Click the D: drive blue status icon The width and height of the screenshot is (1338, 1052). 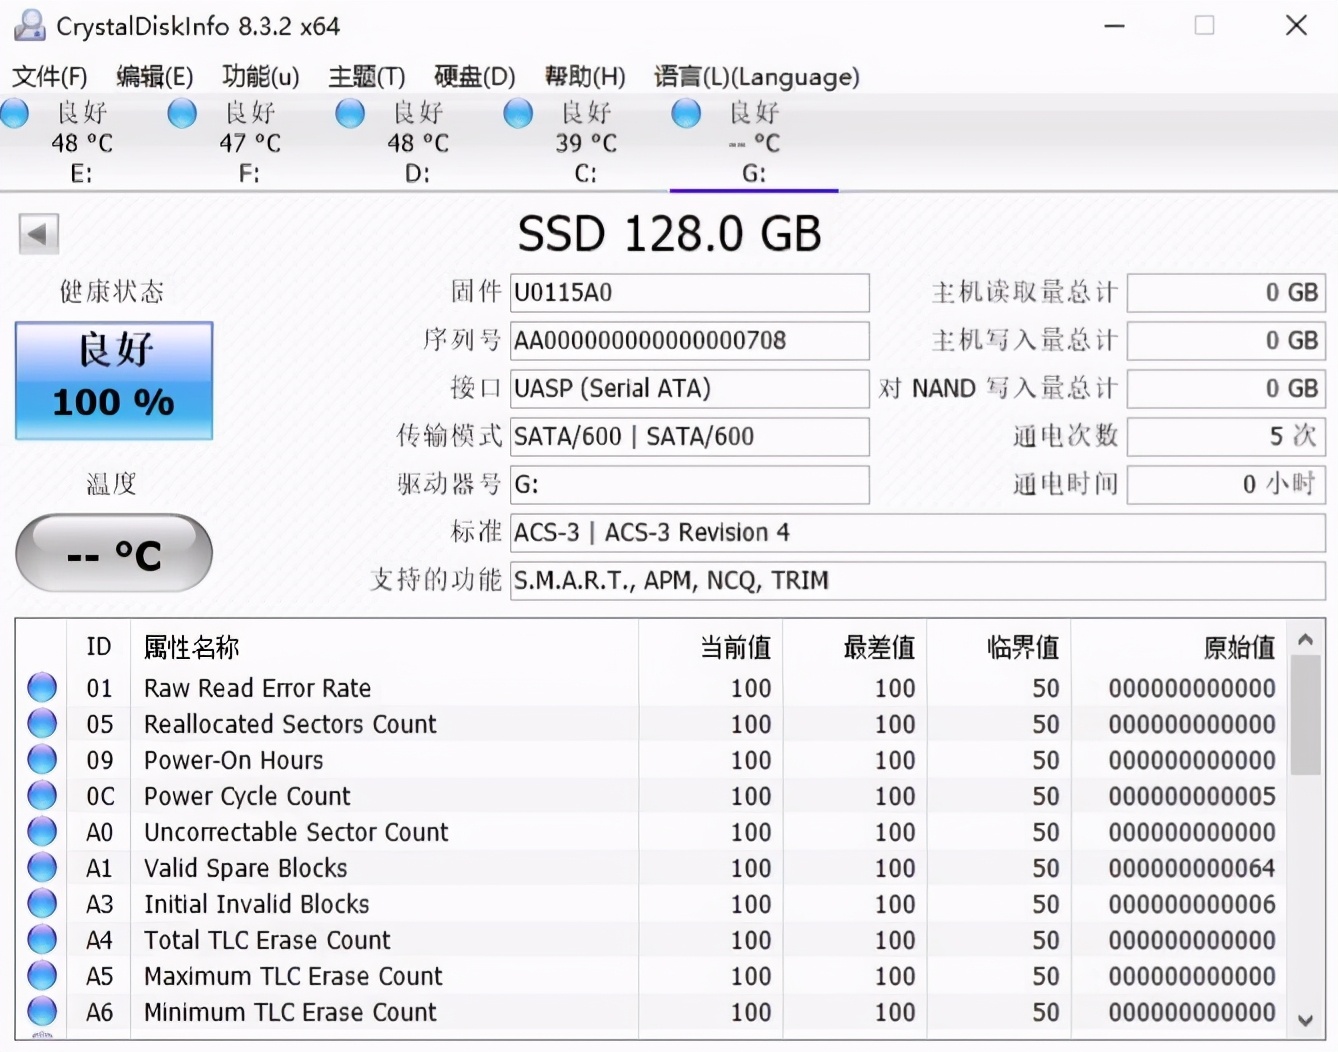(350, 114)
